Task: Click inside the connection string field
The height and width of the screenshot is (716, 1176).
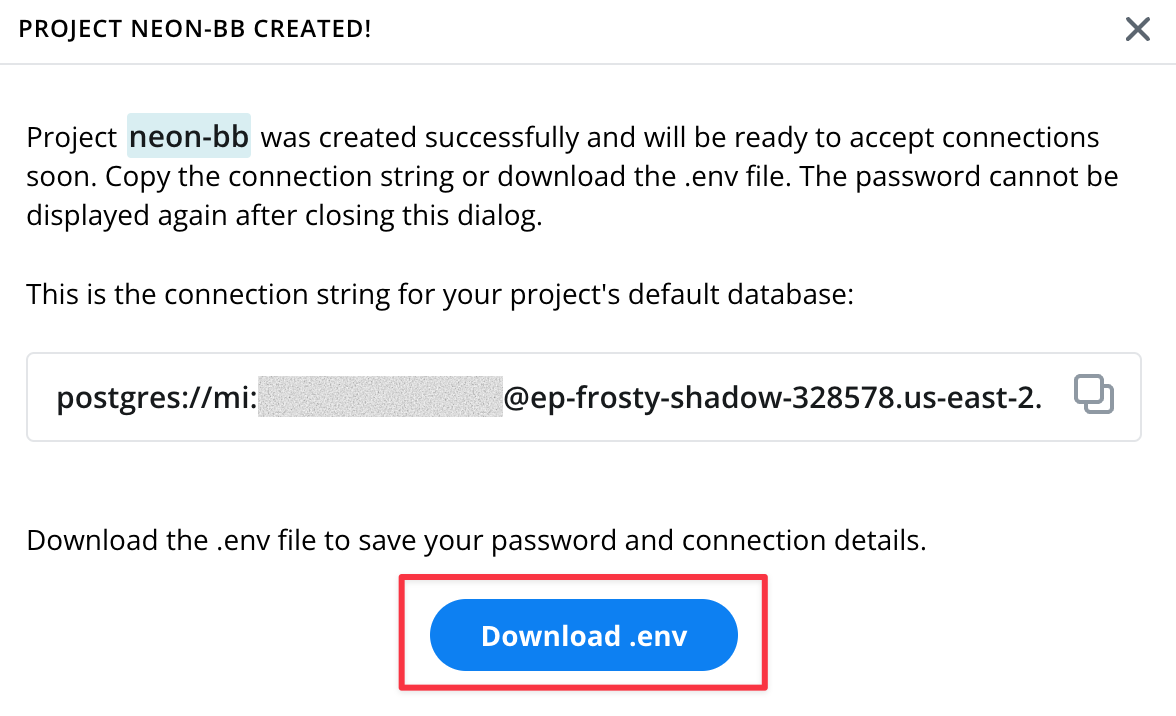Action: [584, 397]
